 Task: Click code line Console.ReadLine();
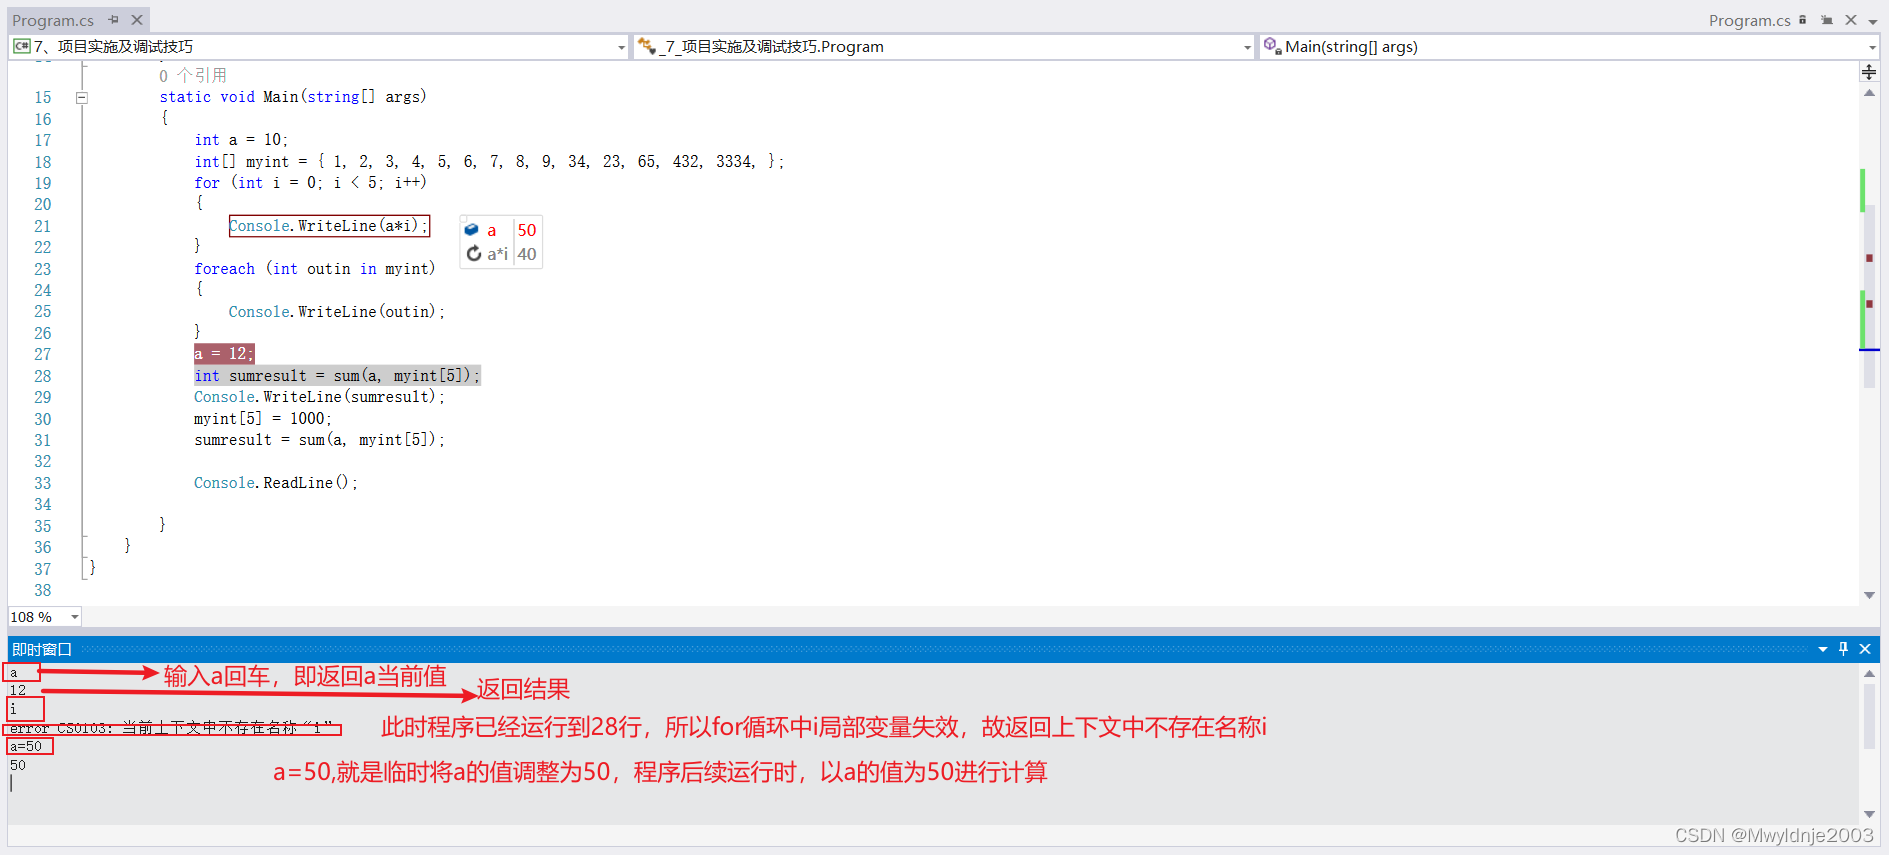(x=276, y=483)
